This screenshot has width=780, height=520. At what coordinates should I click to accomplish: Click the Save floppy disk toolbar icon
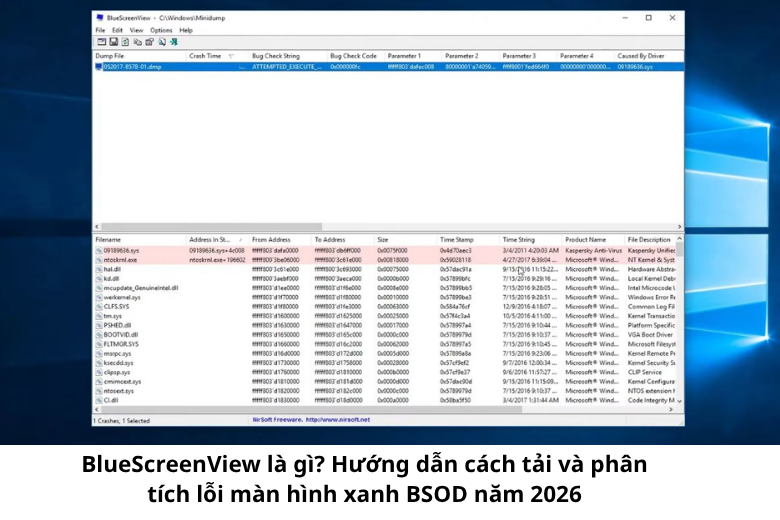tap(113, 42)
